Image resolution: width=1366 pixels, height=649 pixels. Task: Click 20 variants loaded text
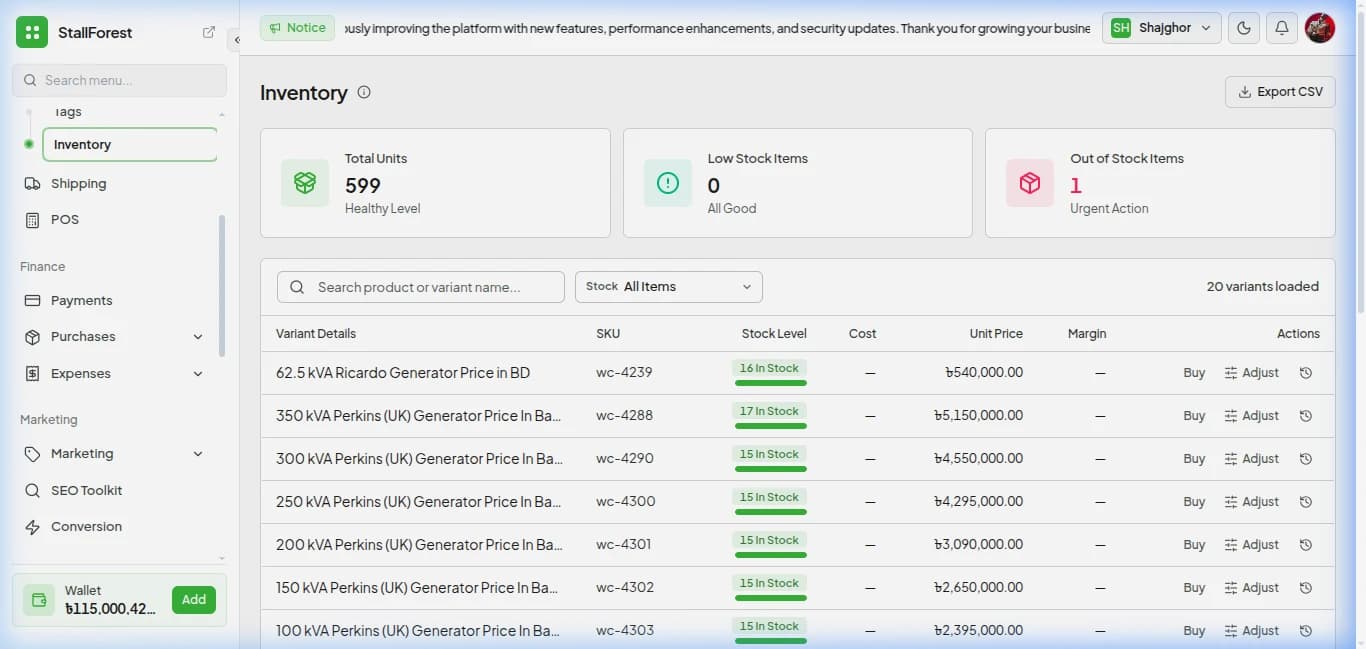pos(1263,287)
